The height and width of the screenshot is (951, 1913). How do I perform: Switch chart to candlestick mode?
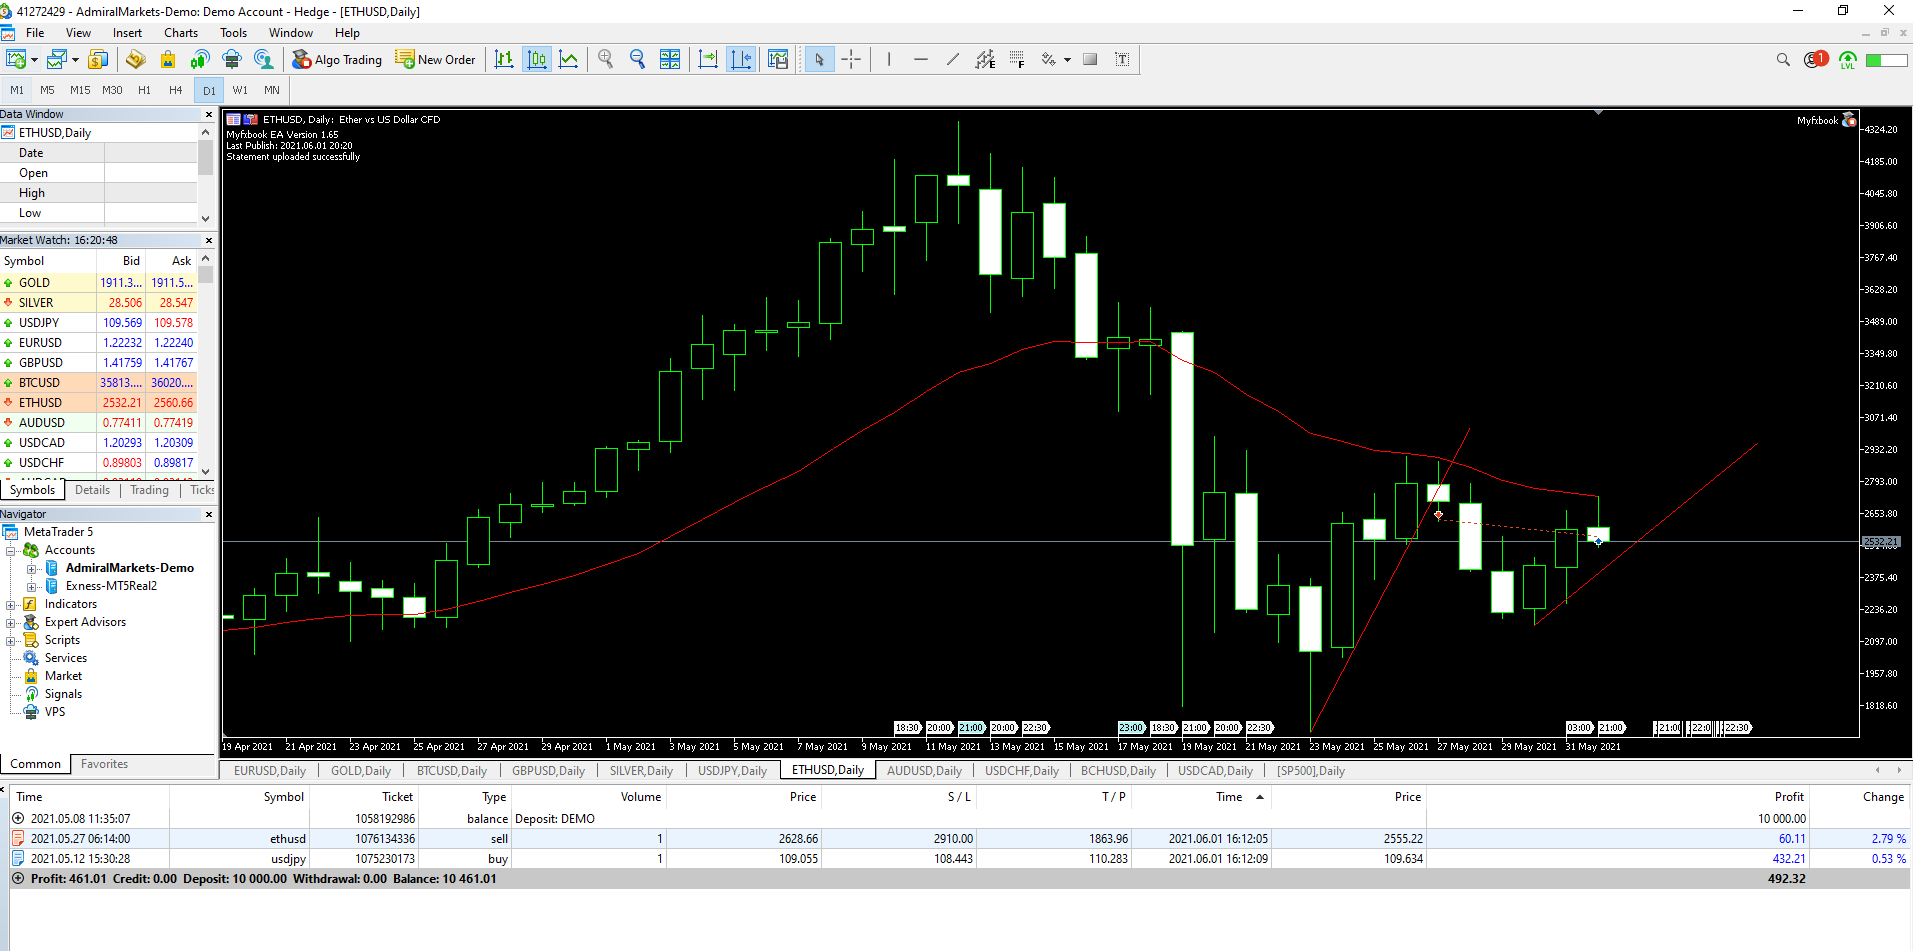click(x=537, y=60)
